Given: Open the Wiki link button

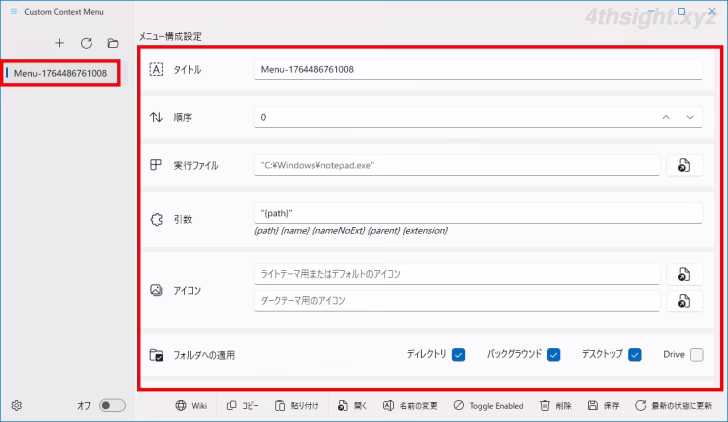Looking at the screenshot, I should point(191,405).
